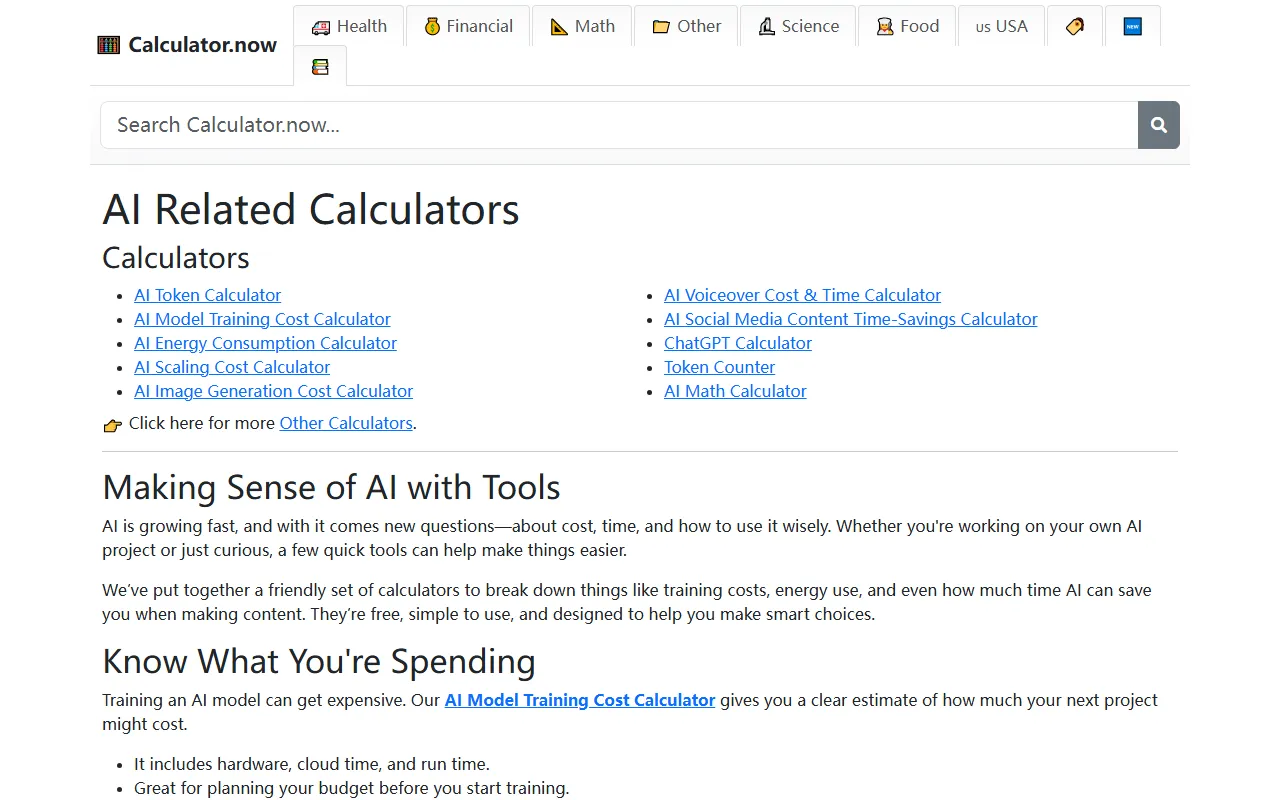This screenshot has width=1280, height=800.
Task: Focus the Search Calculator.now field
Action: [x=618, y=125]
